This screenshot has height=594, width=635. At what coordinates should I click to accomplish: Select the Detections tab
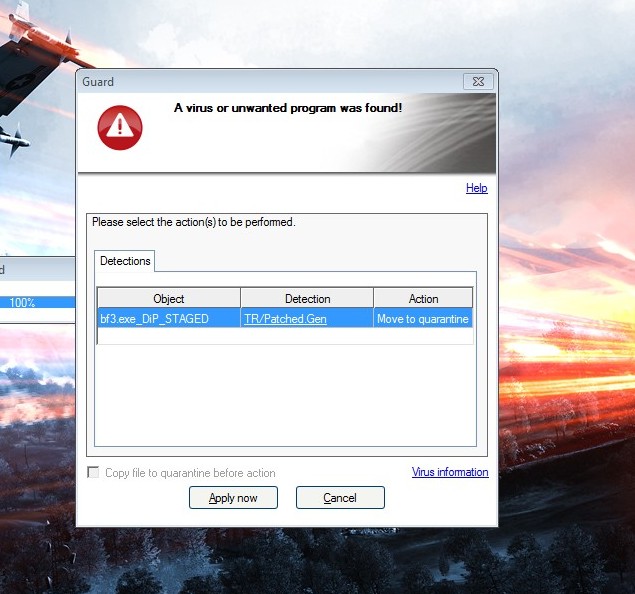[125, 261]
